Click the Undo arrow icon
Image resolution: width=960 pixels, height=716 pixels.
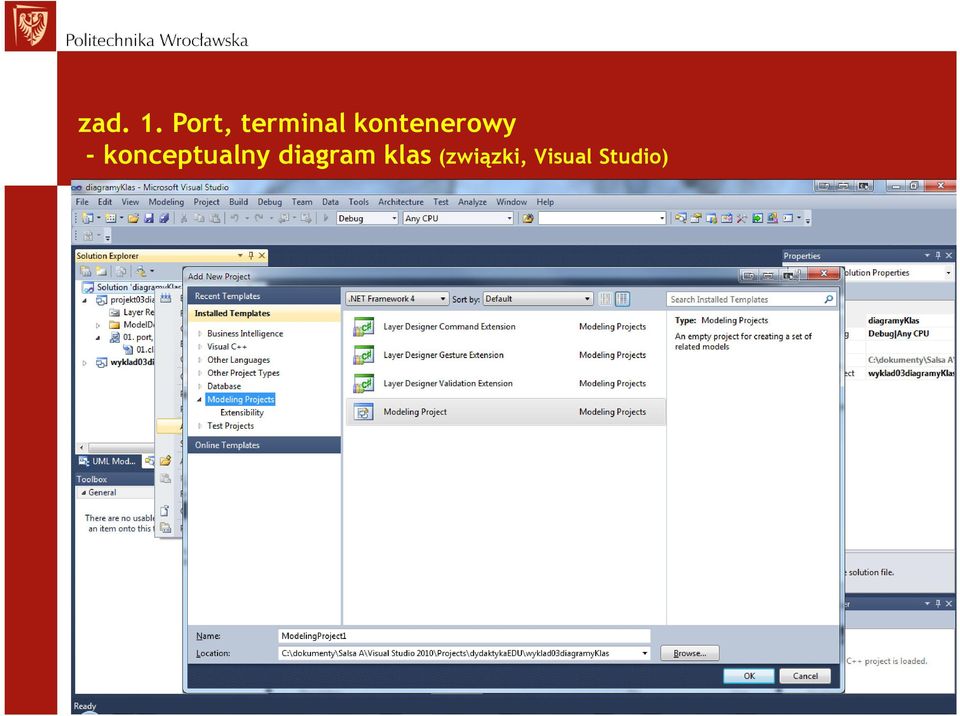[x=234, y=219]
